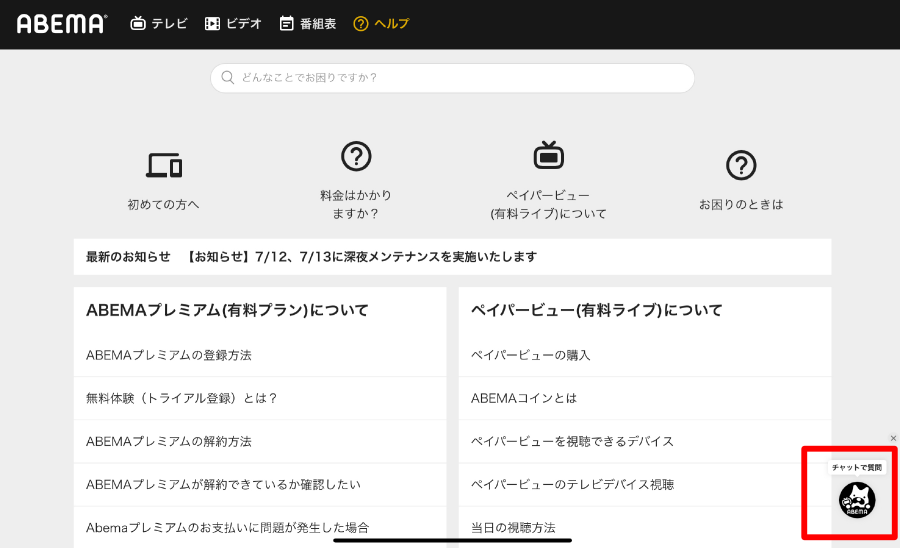
Task: Open ペイパービュー(有料ライブ)について section heading
Action: (597, 310)
